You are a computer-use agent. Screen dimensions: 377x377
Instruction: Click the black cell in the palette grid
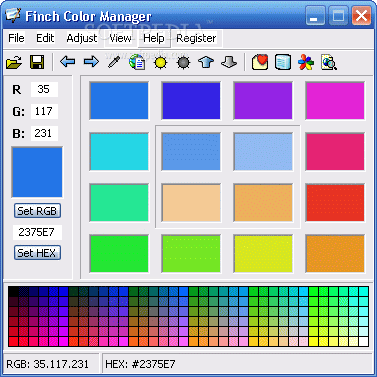pos(14,292)
